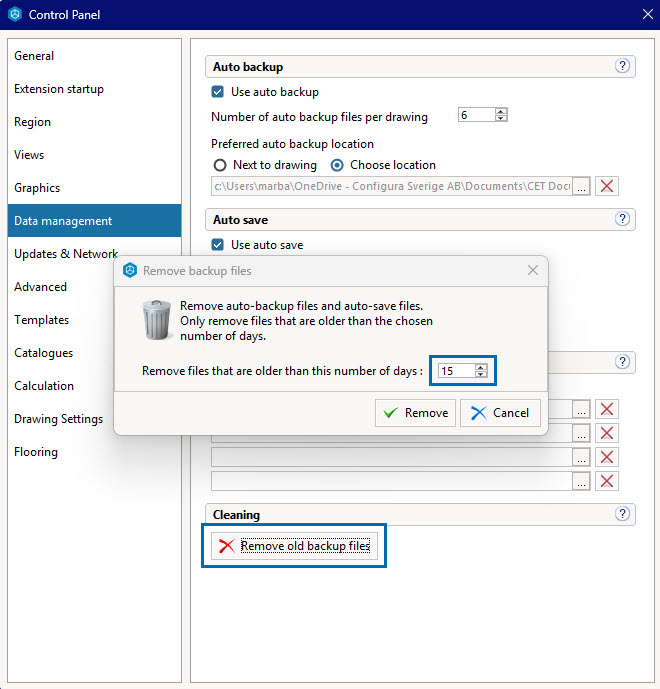Open help for the Auto backup section
Image resolution: width=660 pixels, height=689 pixels.
pos(622,66)
